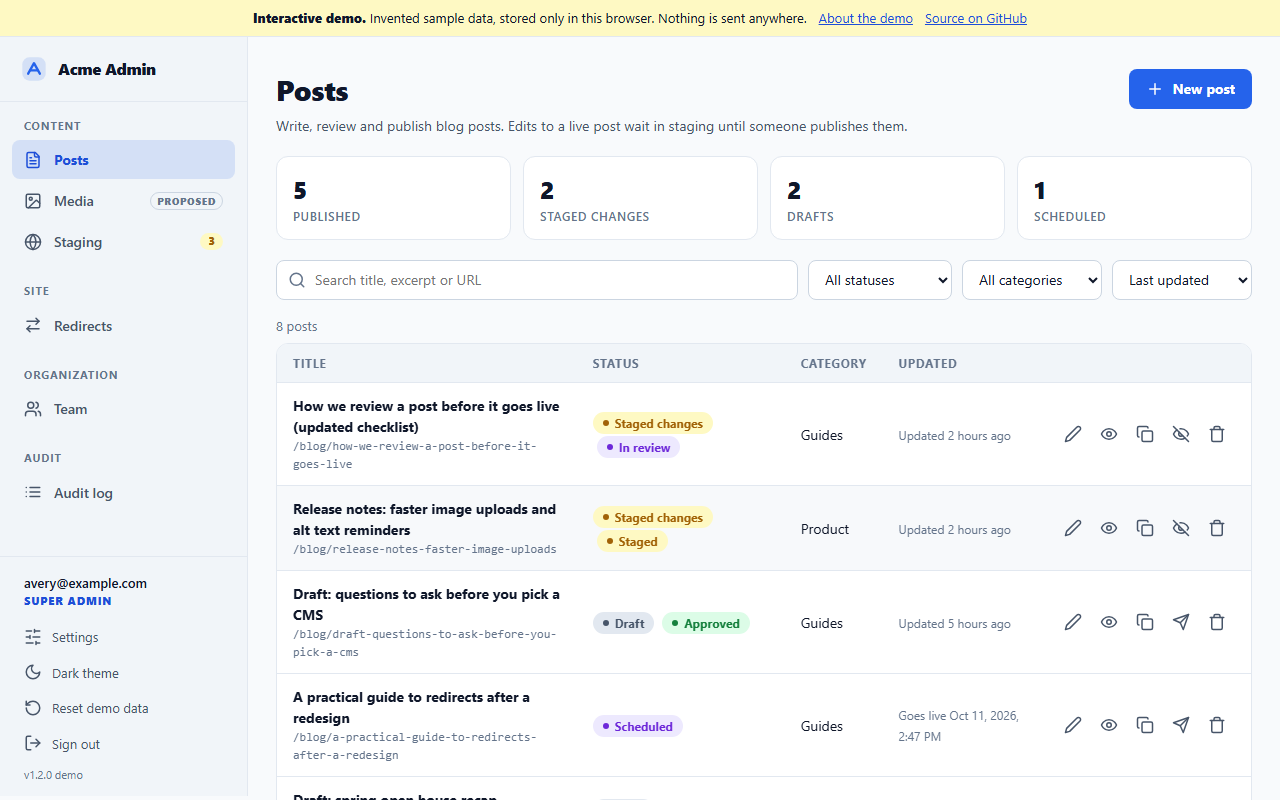Navigate to Staging in the sidebar
This screenshot has width=1280, height=800.
coord(124,242)
